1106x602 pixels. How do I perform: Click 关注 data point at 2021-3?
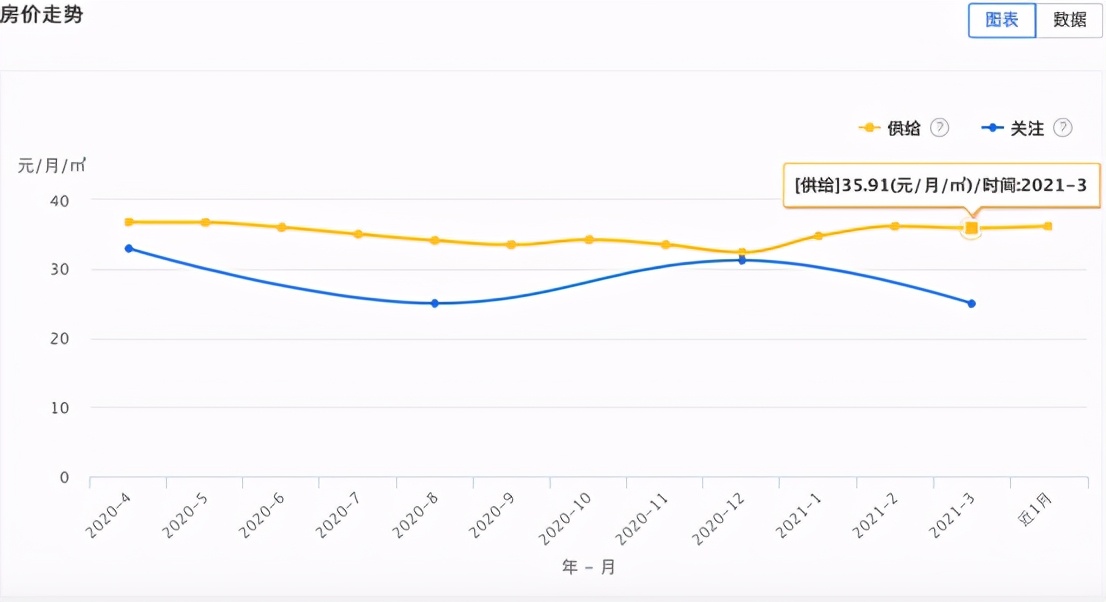[971, 303]
